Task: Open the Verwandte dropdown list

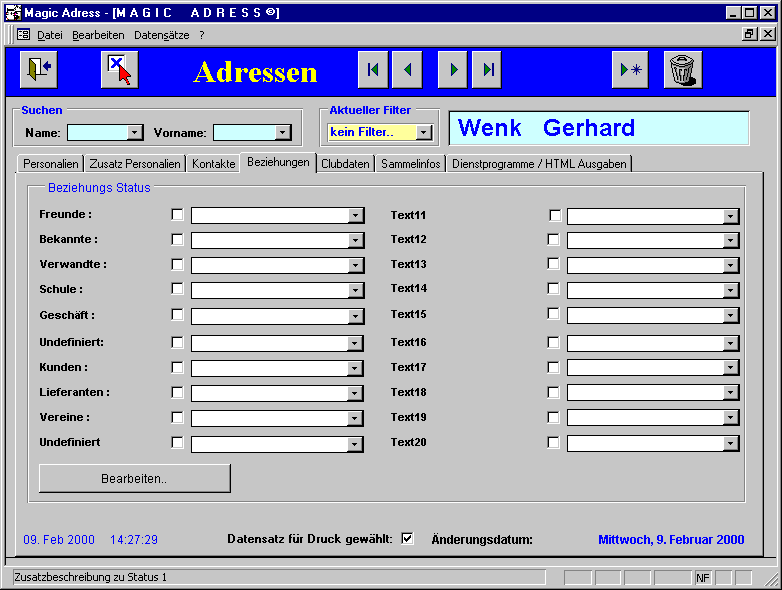Action: point(355,265)
